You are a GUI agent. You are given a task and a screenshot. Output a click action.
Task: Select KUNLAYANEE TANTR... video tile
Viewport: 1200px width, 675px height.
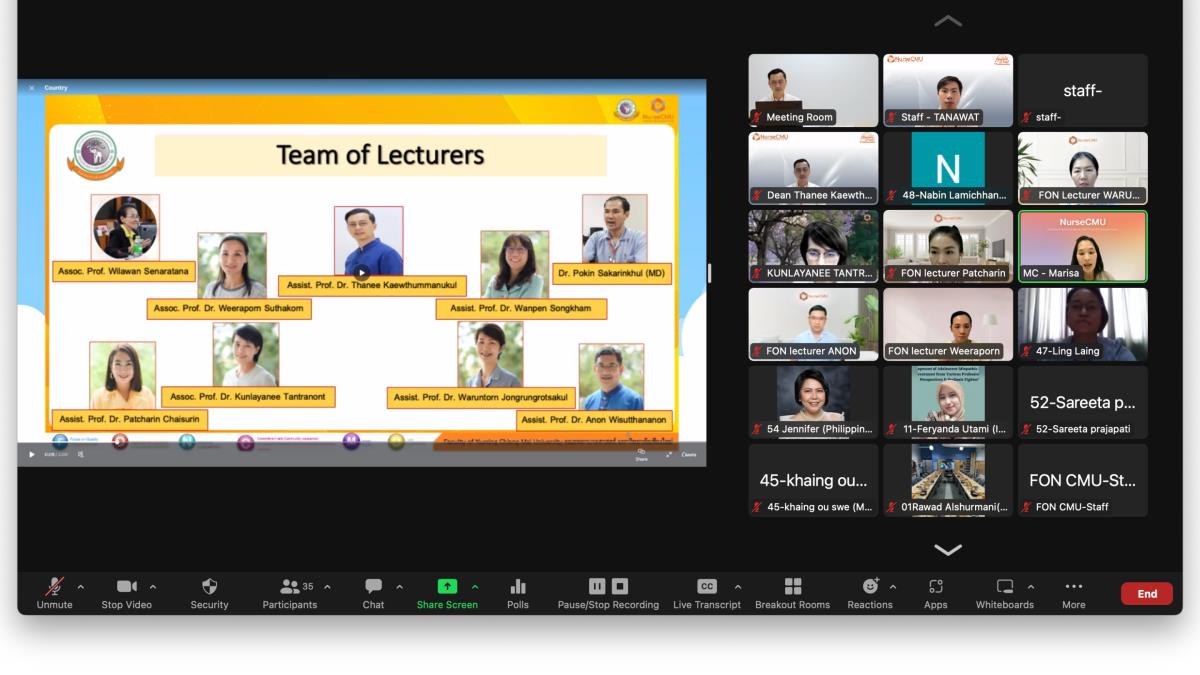814,246
